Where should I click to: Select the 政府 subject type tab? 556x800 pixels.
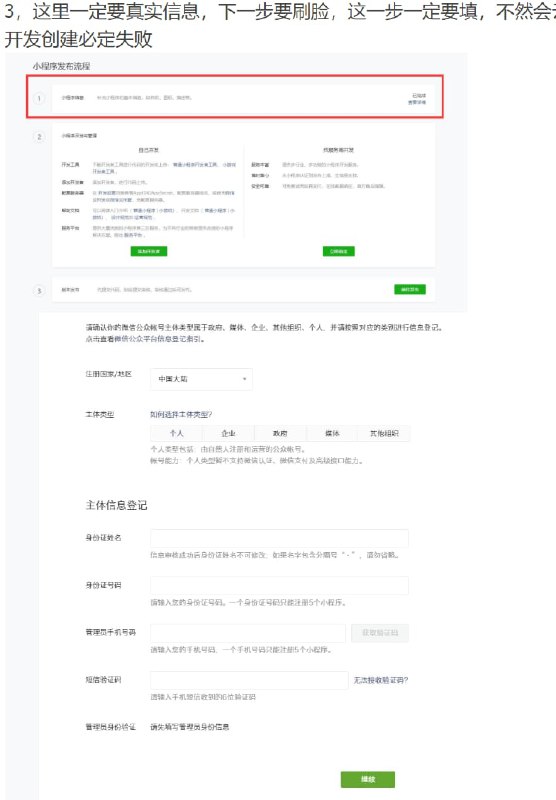coord(280,433)
